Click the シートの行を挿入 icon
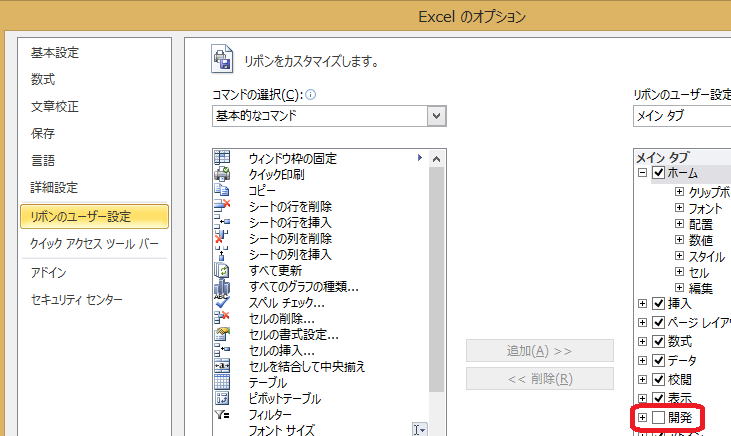731x436 pixels. (x=222, y=222)
